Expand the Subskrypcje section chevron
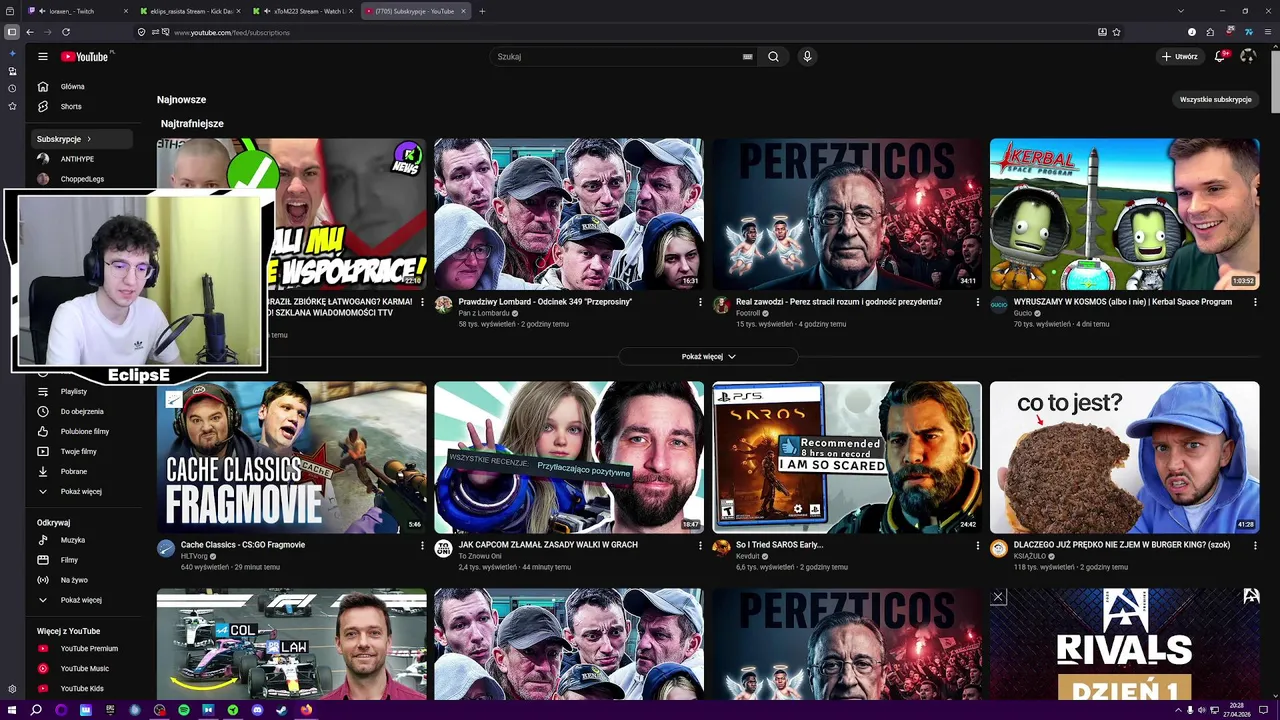 [88, 139]
